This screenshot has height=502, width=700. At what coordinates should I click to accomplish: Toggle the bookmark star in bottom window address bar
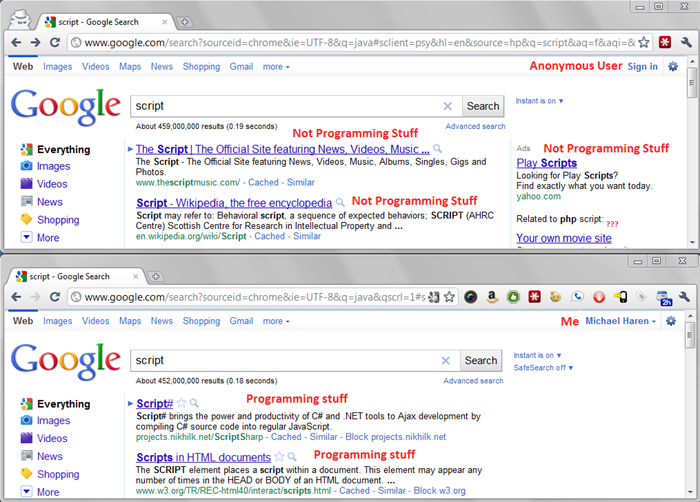pyautogui.click(x=450, y=297)
